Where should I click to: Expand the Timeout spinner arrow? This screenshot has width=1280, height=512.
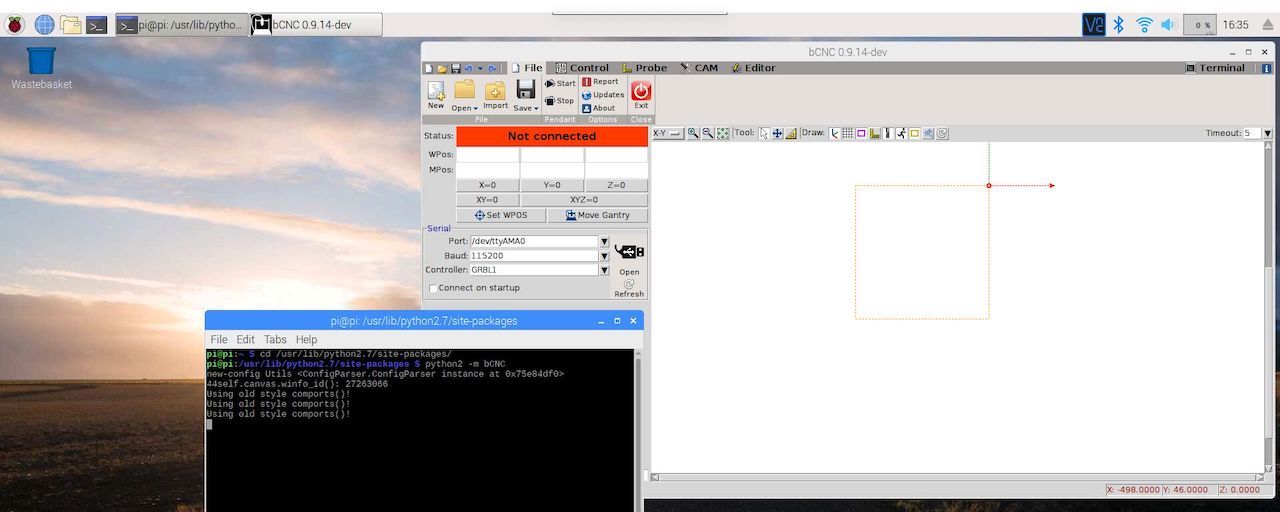click(1268, 133)
